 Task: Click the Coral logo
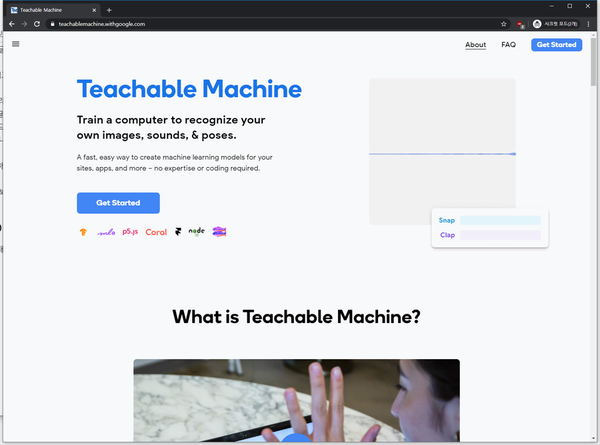[x=156, y=232]
